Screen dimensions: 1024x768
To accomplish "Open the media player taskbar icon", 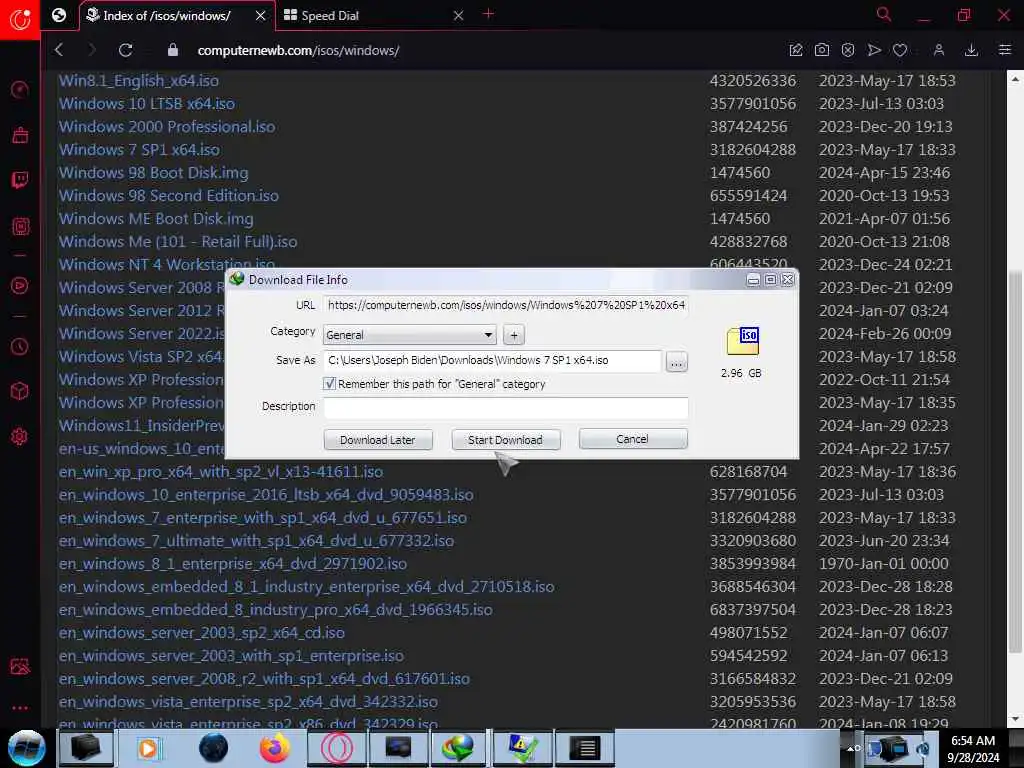I will point(150,748).
